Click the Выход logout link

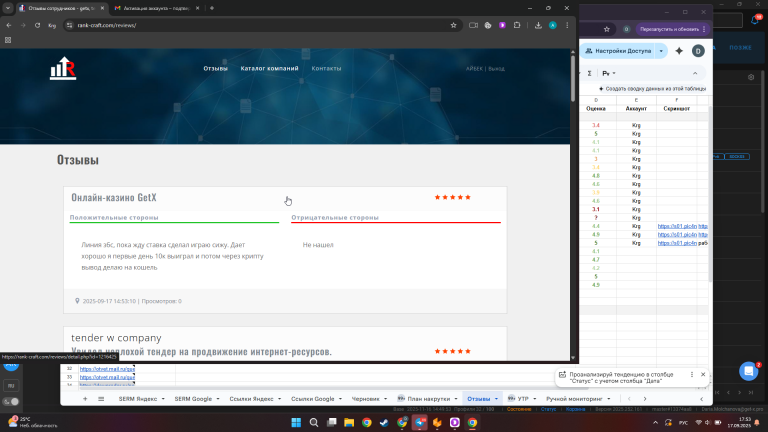[496, 69]
